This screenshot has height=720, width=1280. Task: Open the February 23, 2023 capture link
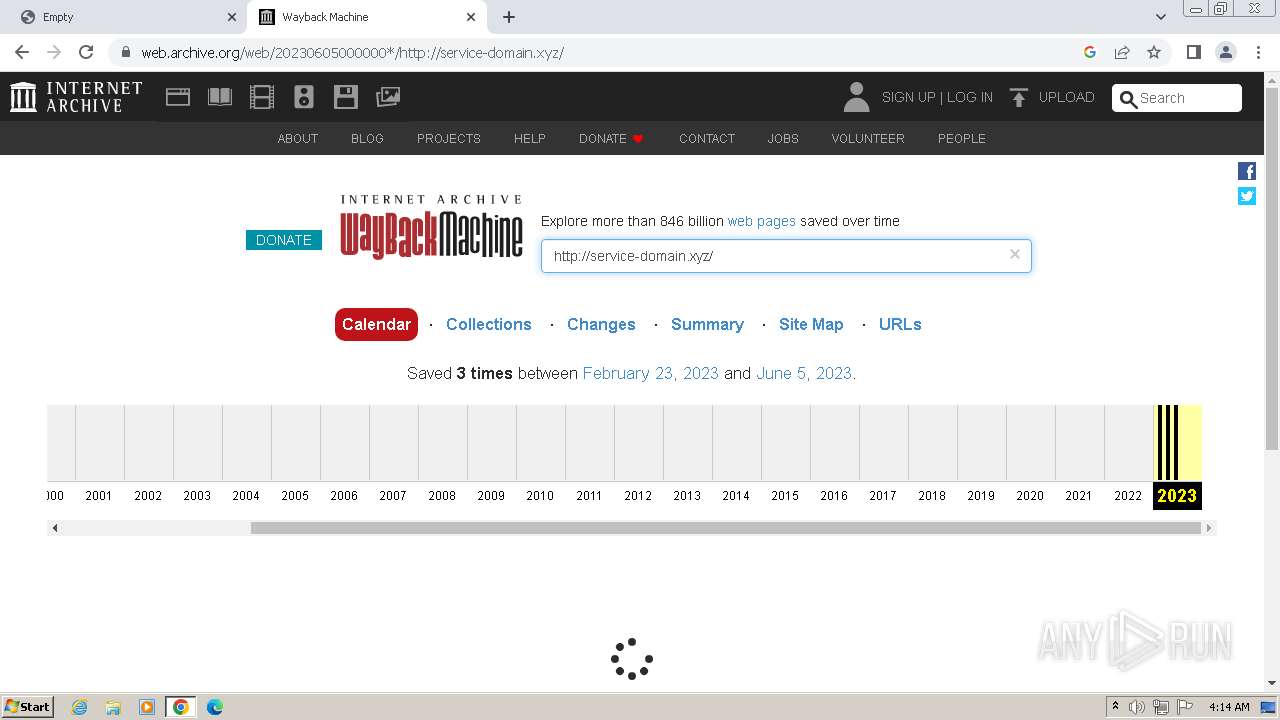[650, 373]
